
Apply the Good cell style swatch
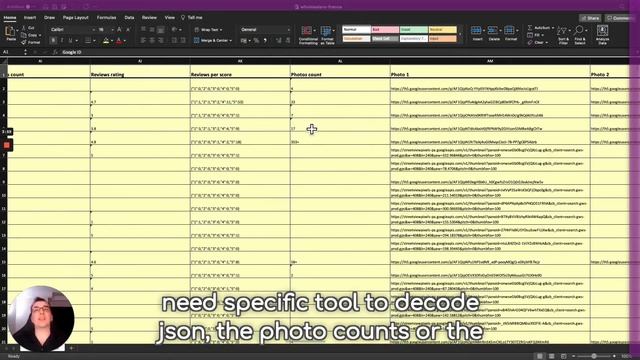[x=413, y=30]
